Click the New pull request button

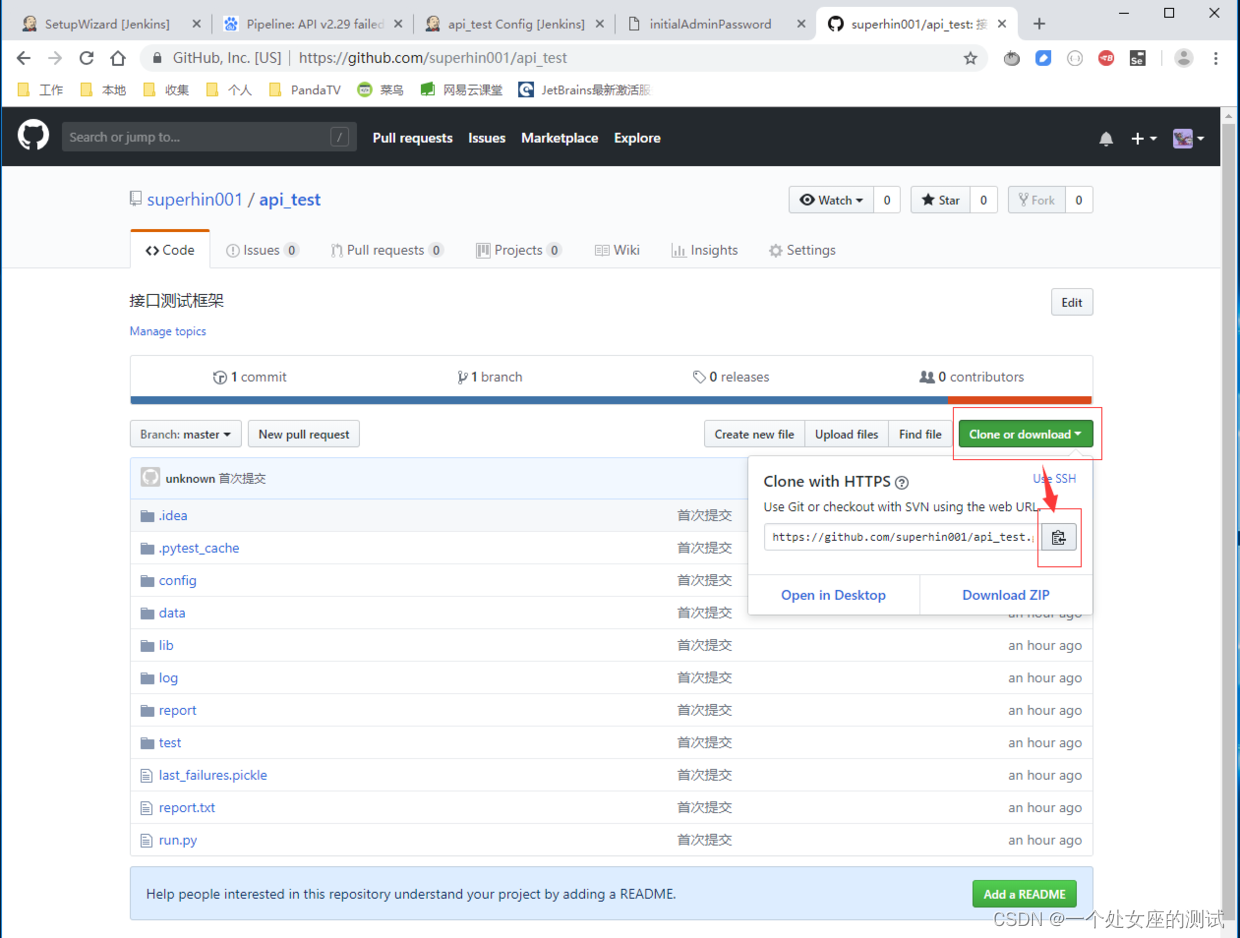[x=304, y=434]
